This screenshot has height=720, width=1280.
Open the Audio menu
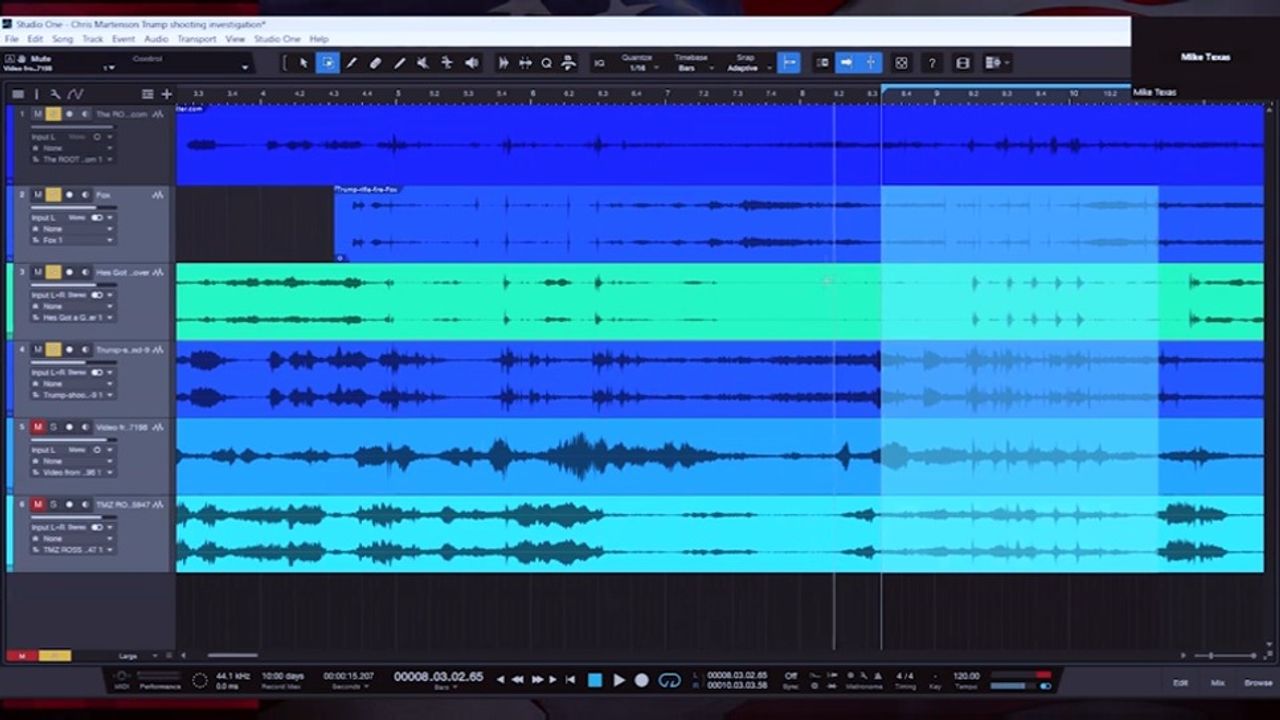[x=156, y=39]
